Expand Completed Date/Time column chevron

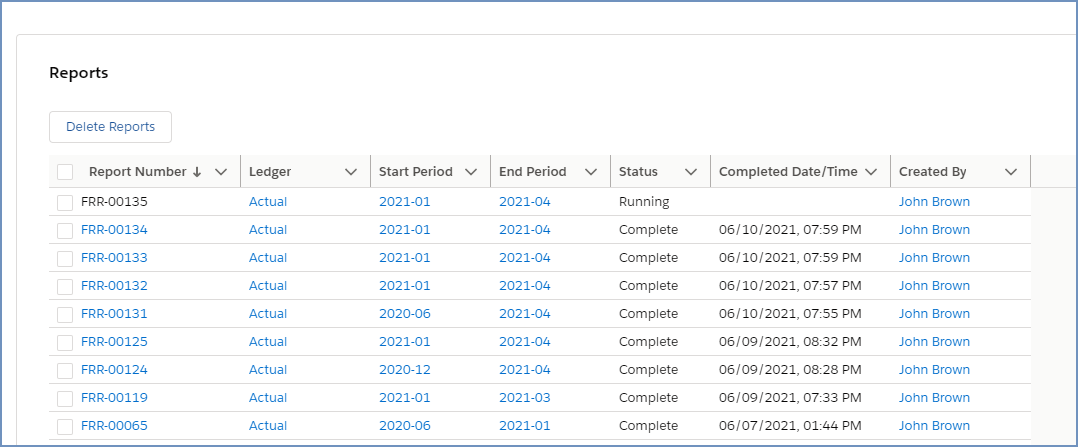pos(871,172)
